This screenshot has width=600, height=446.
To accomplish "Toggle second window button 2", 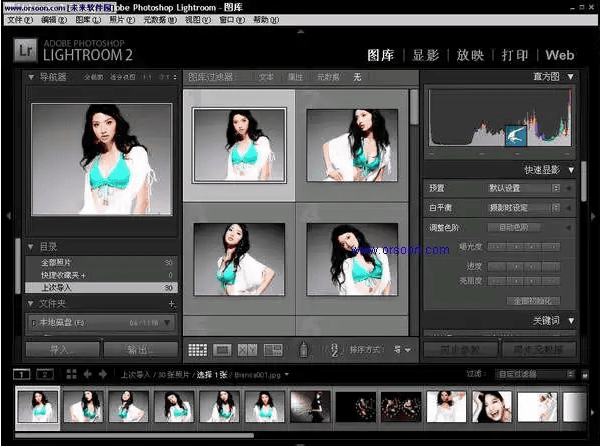I will tap(45, 374).
